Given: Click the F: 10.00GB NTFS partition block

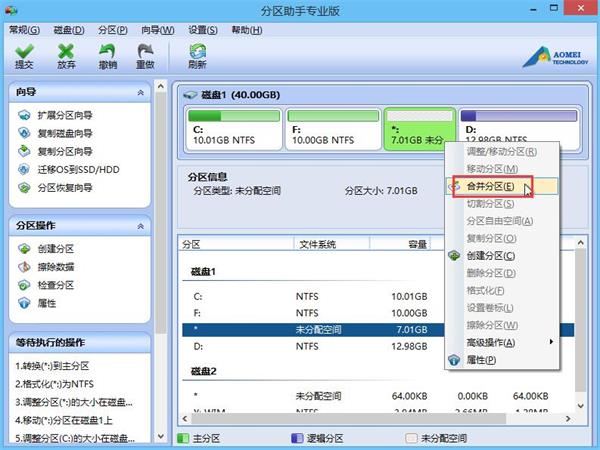Looking at the screenshot, I should pos(333,129).
